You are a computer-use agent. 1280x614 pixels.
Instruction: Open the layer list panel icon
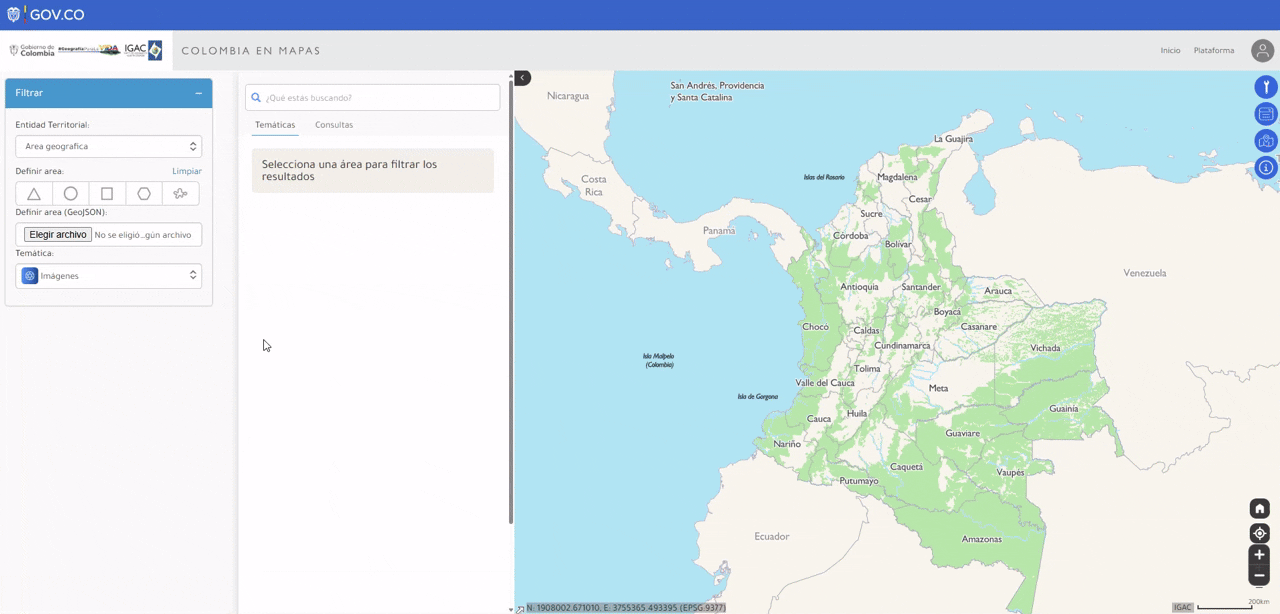click(x=1265, y=114)
